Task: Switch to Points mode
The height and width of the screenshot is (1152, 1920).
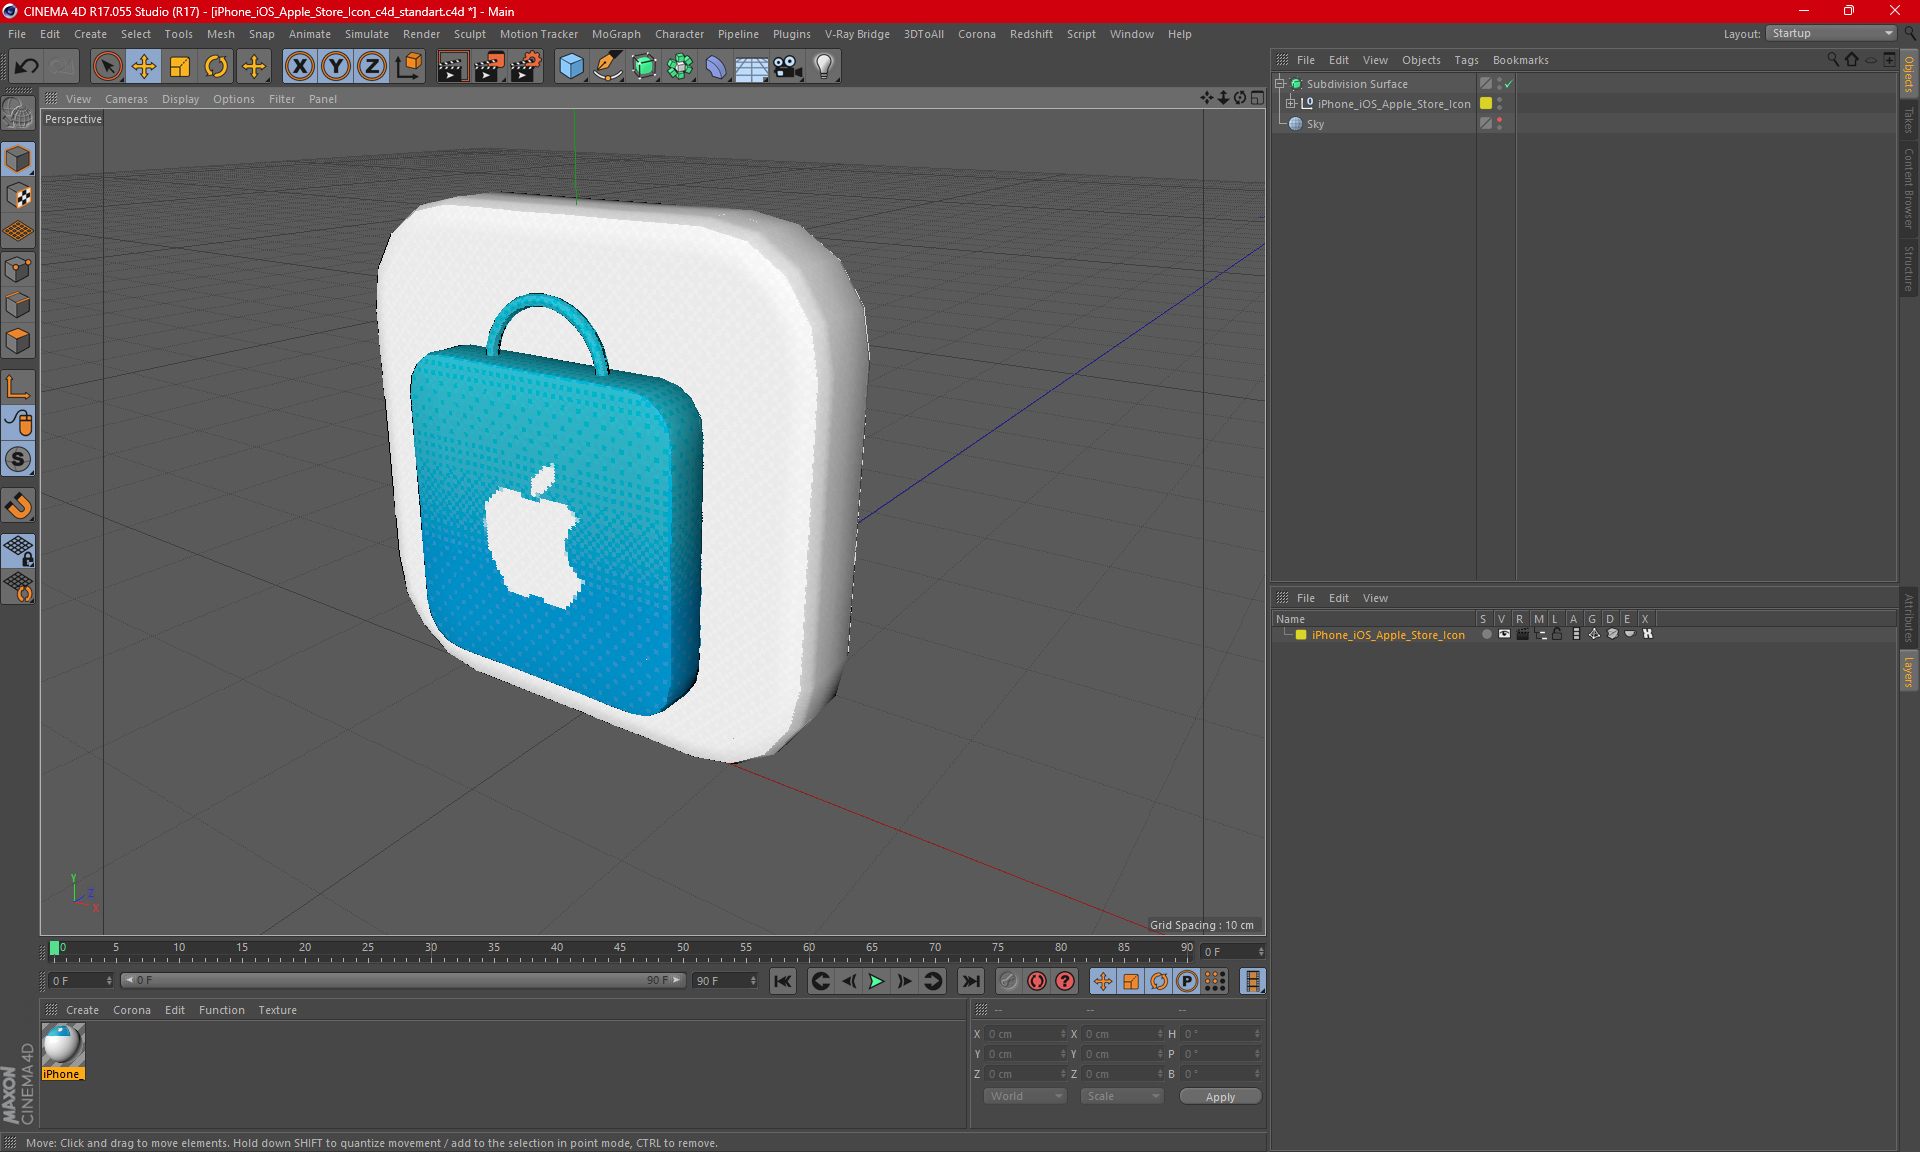Action: pyautogui.click(x=18, y=269)
